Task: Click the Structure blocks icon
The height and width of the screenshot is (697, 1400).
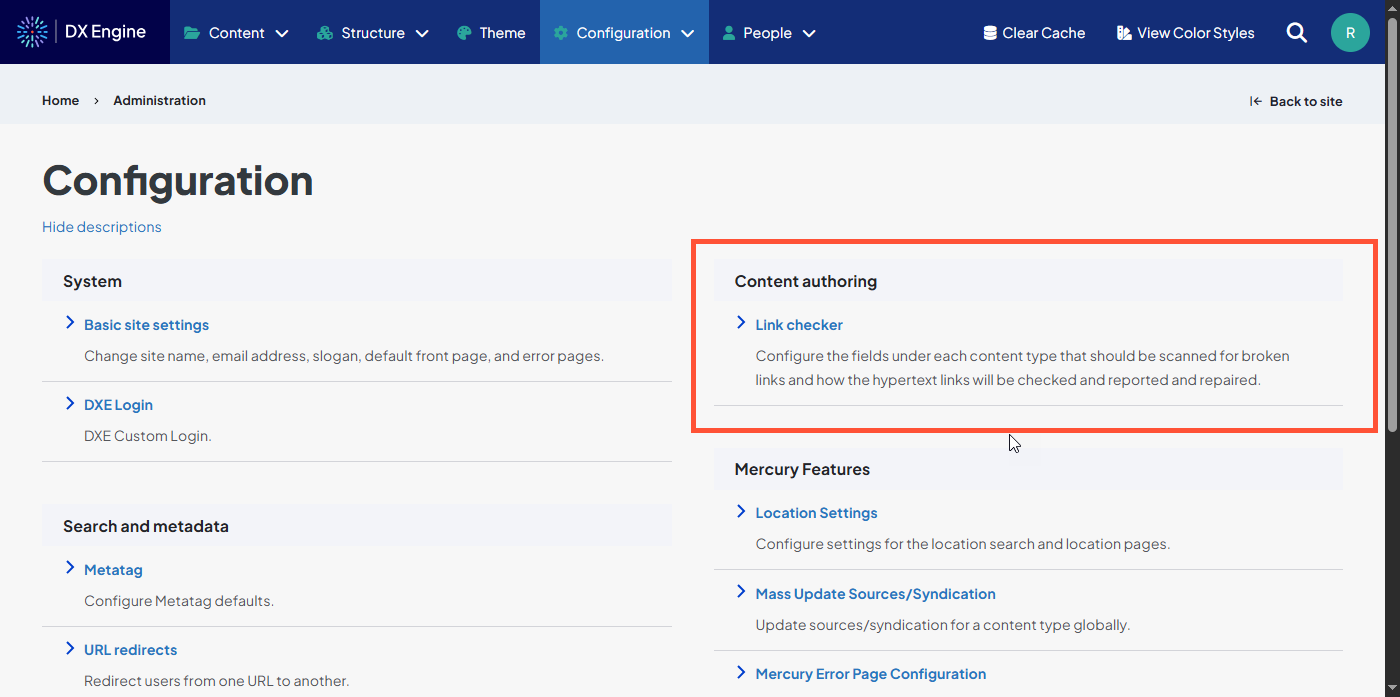Action: 324,33
